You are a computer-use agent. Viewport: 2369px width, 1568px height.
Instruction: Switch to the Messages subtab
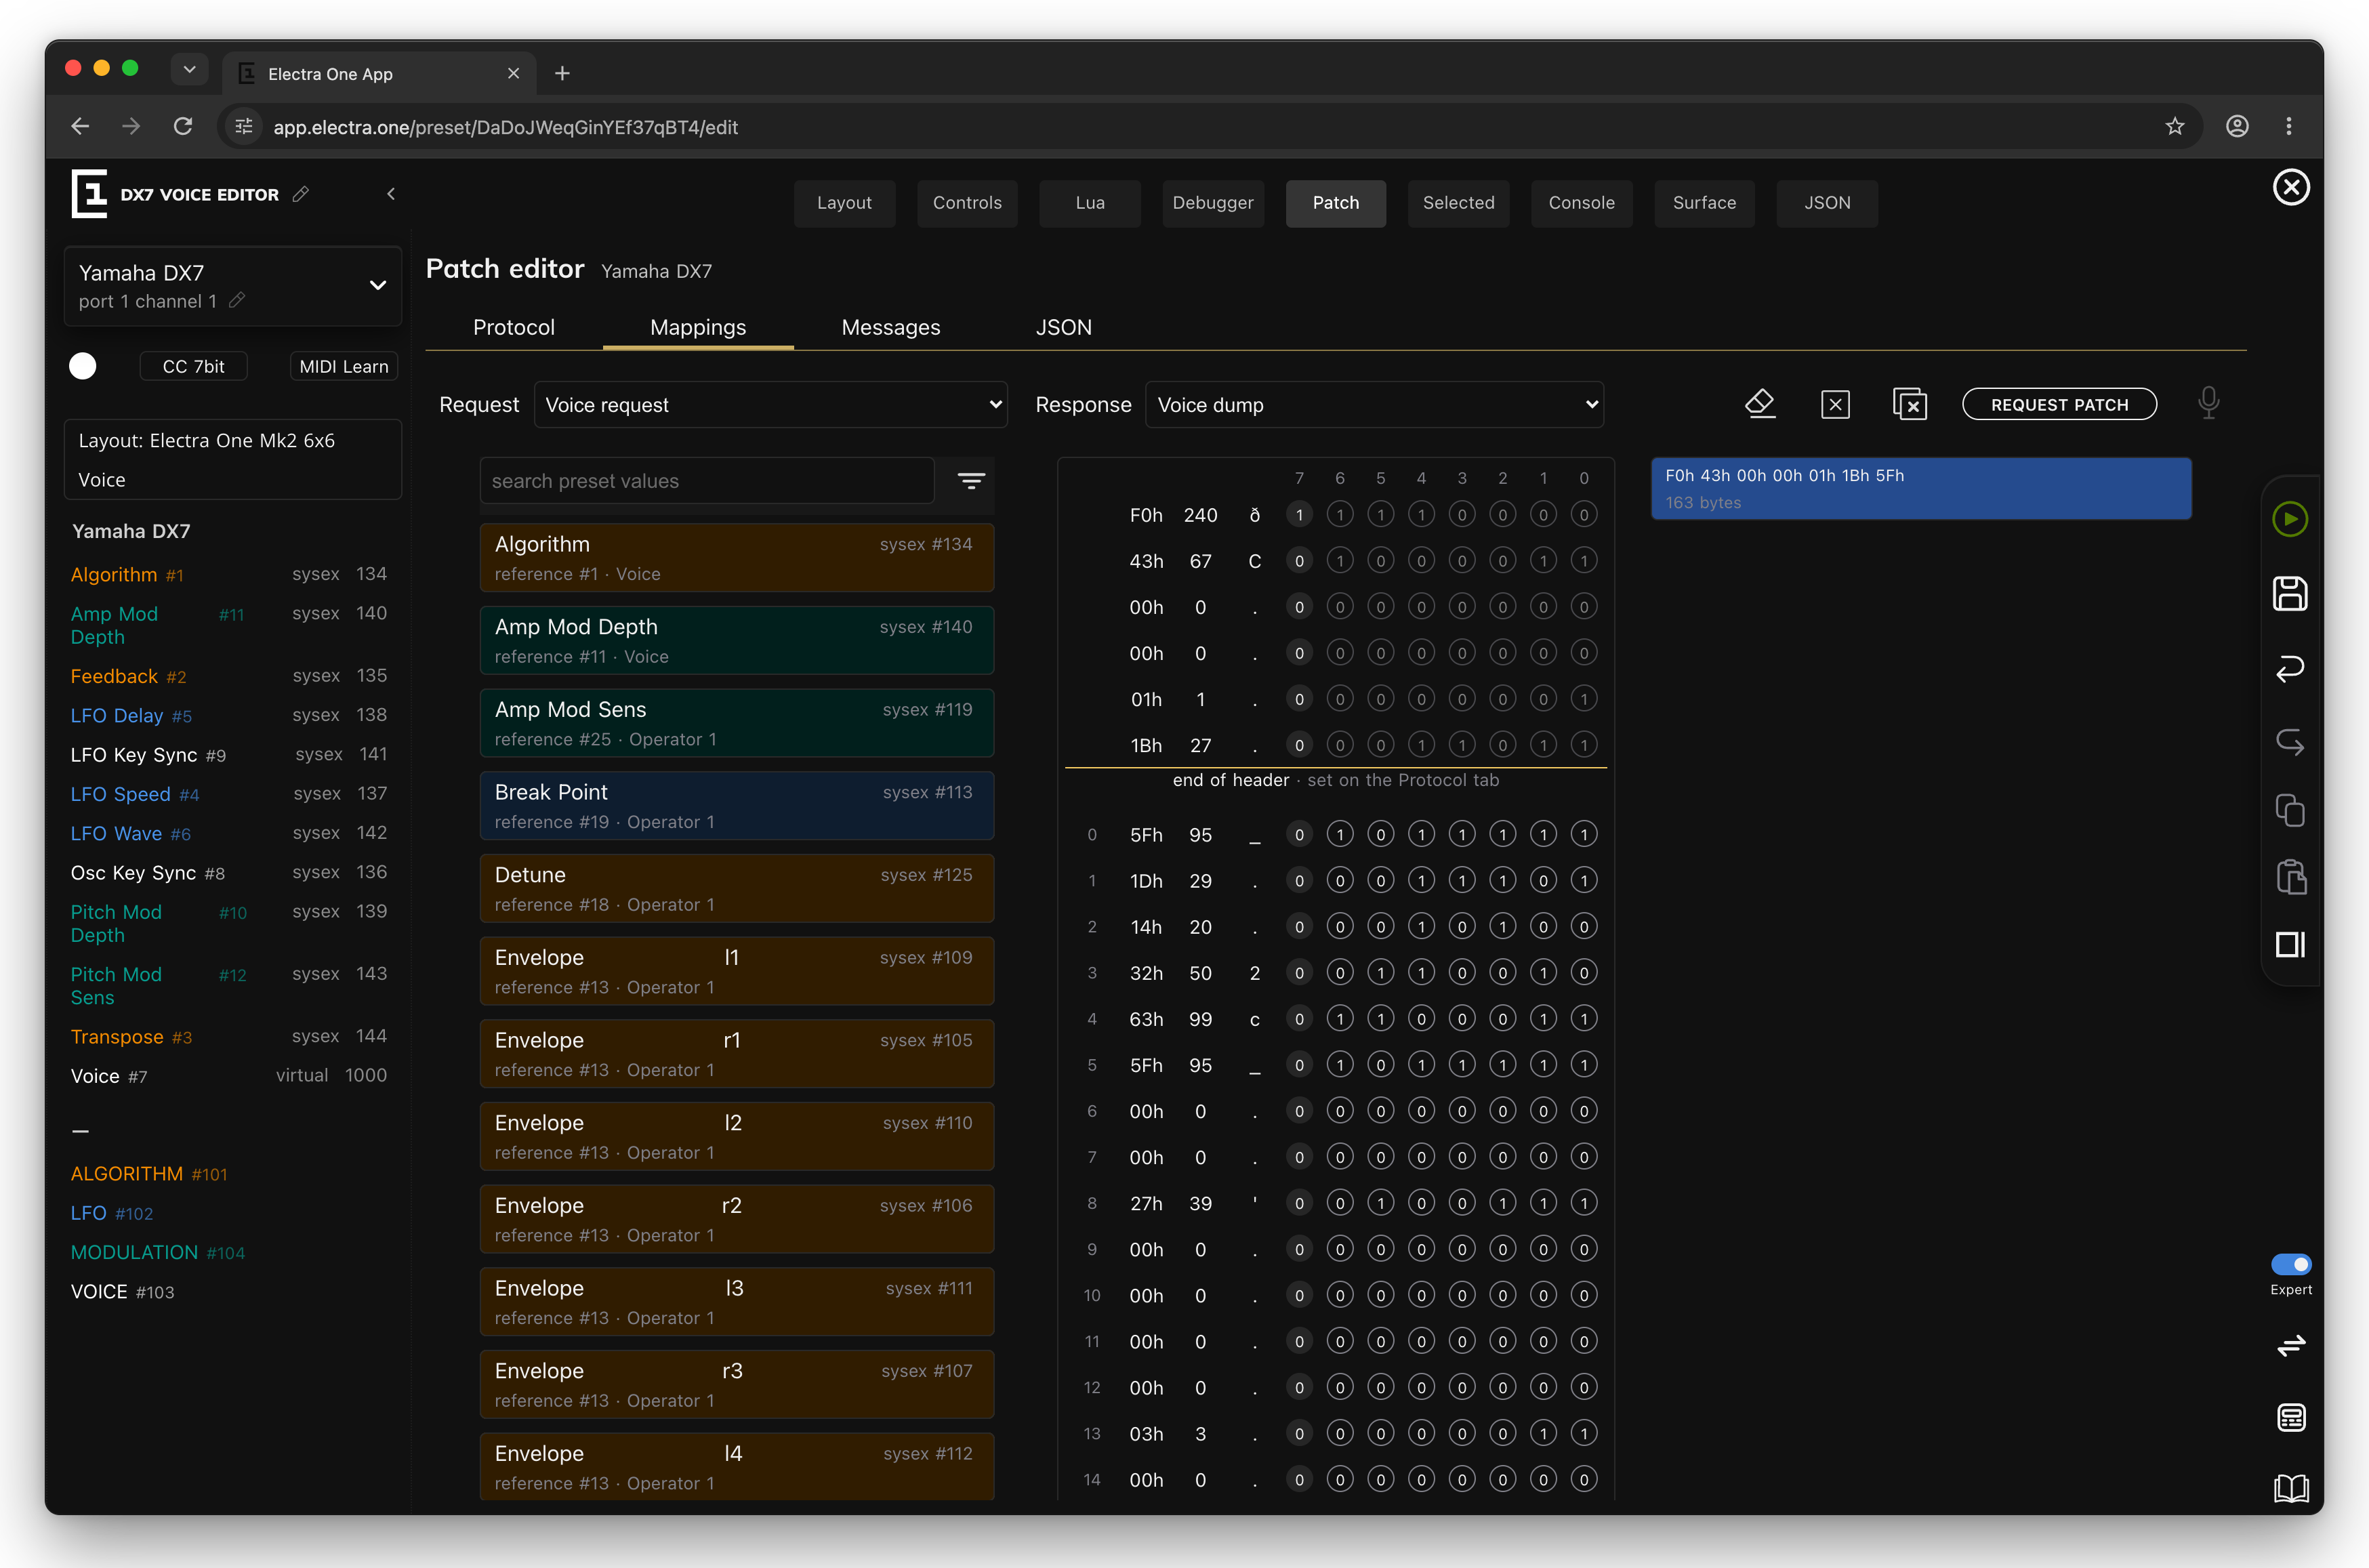click(890, 327)
